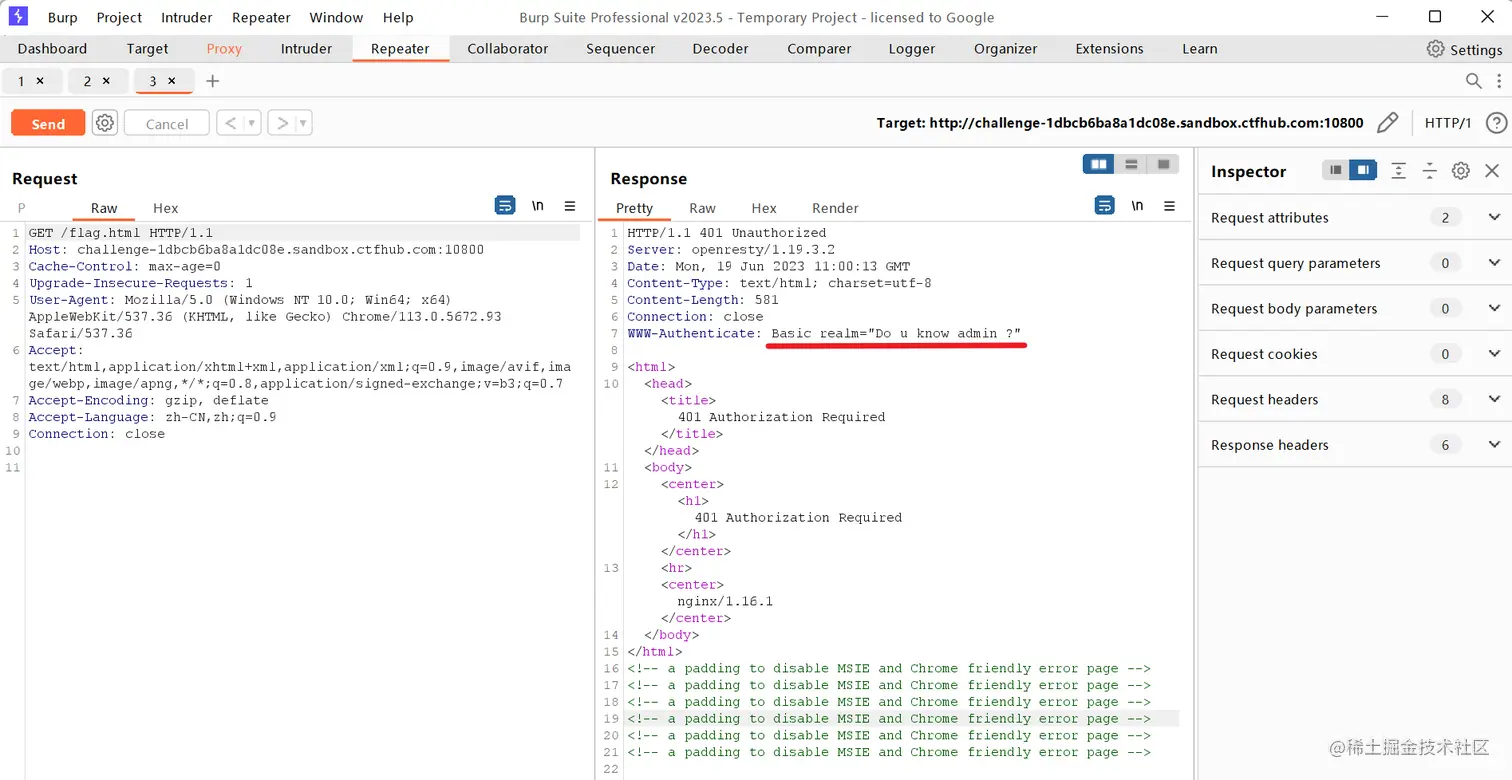The height and width of the screenshot is (780, 1512).
Task: Switch Response to Raw view
Action: tap(702, 208)
